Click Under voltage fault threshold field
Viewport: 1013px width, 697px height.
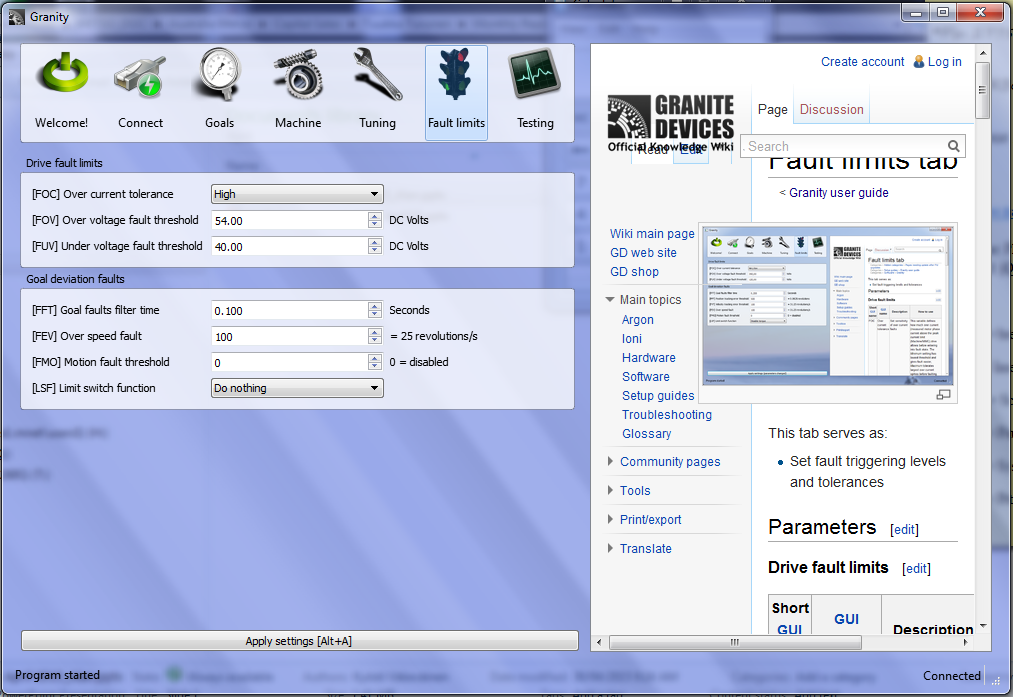click(x=290, y=246)
